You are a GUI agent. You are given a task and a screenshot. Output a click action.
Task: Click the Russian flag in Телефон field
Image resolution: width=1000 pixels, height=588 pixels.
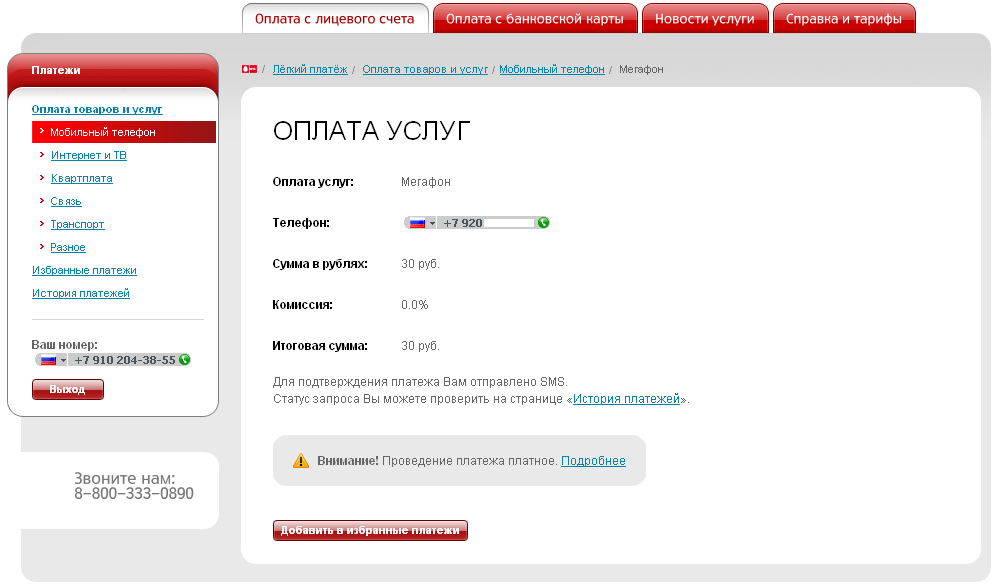tap(417, 223)
